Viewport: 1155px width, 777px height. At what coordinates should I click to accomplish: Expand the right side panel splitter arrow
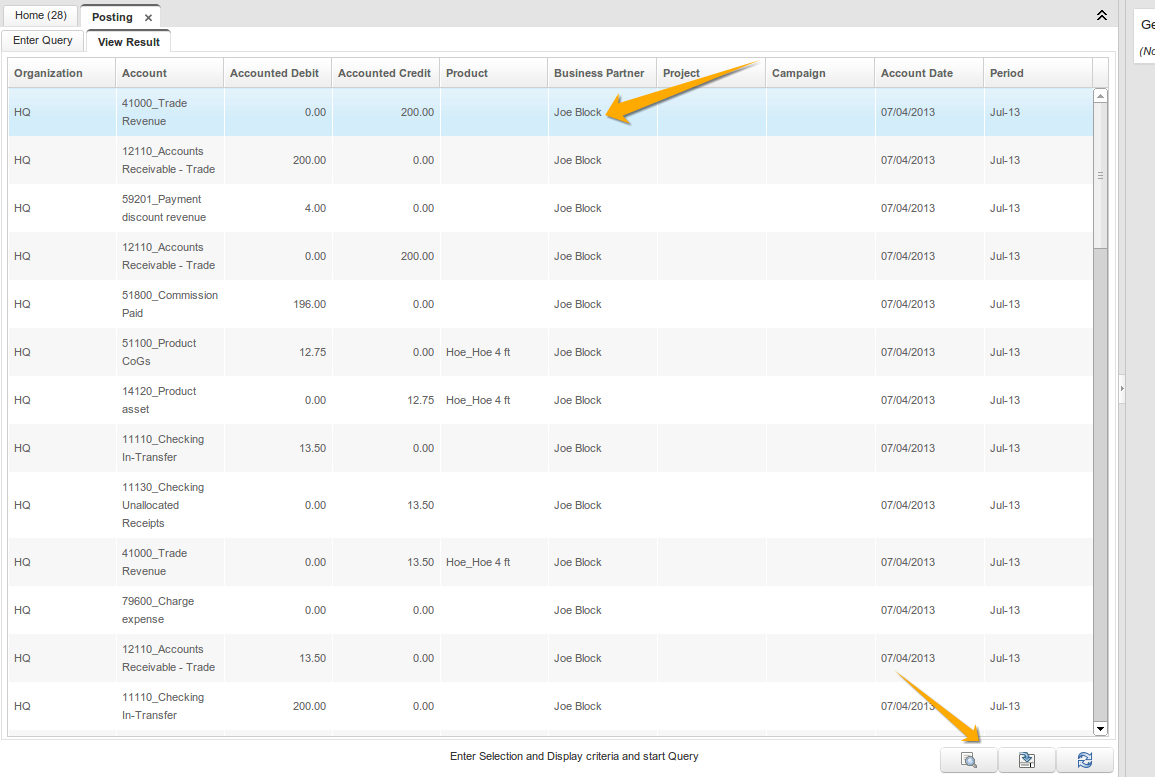(x=1121, y=388)
